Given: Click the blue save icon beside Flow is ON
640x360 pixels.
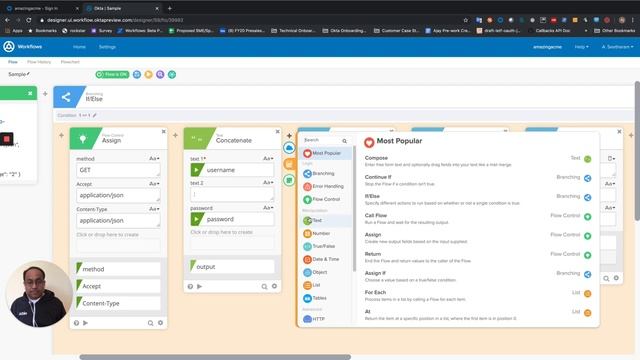Looking at the screenshot, I should tap(137, 74).
